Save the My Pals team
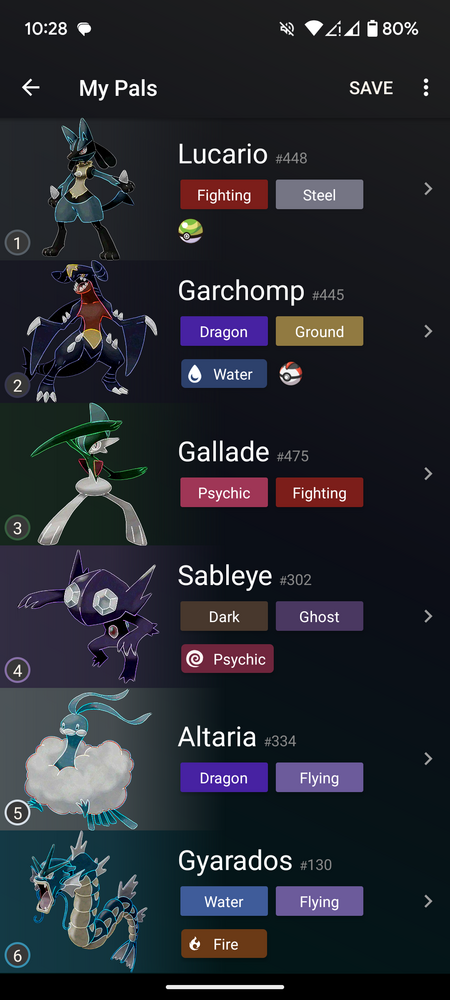This screenshot has height=1000, width=450. [x=371, y=88]
